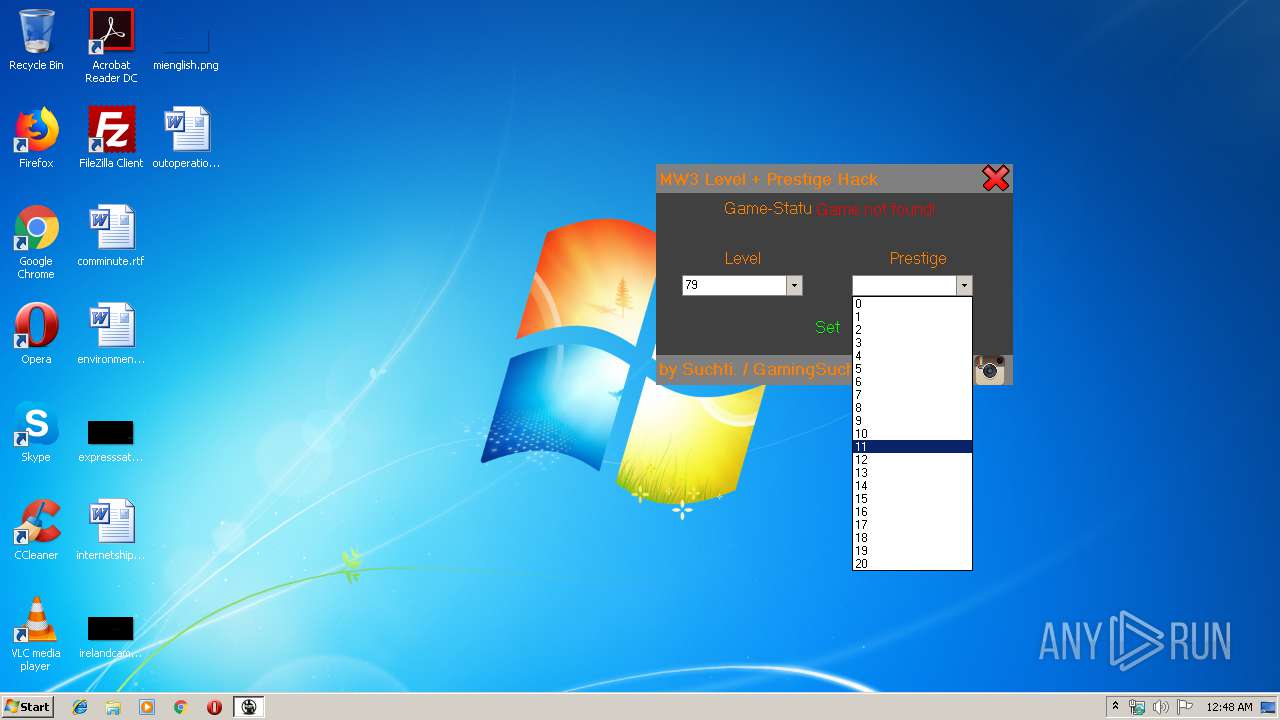Launch Firefox from the desktop
This screenshot has height=720, width=1280.
coord(36,138)
